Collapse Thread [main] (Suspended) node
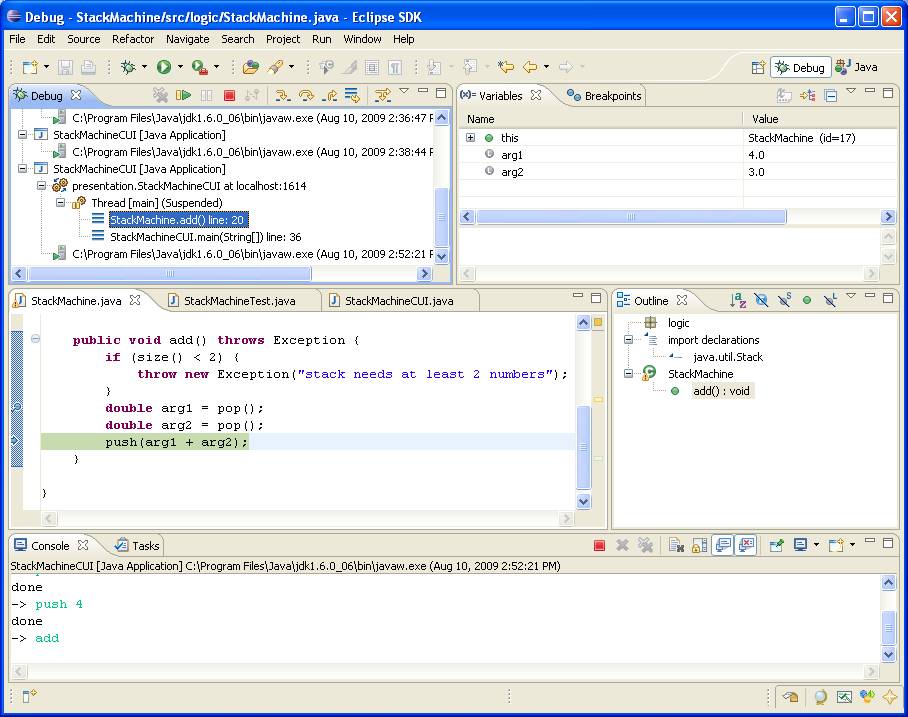Image resolution: width=908 pixels, height=717 pixels. coord(60,203)
